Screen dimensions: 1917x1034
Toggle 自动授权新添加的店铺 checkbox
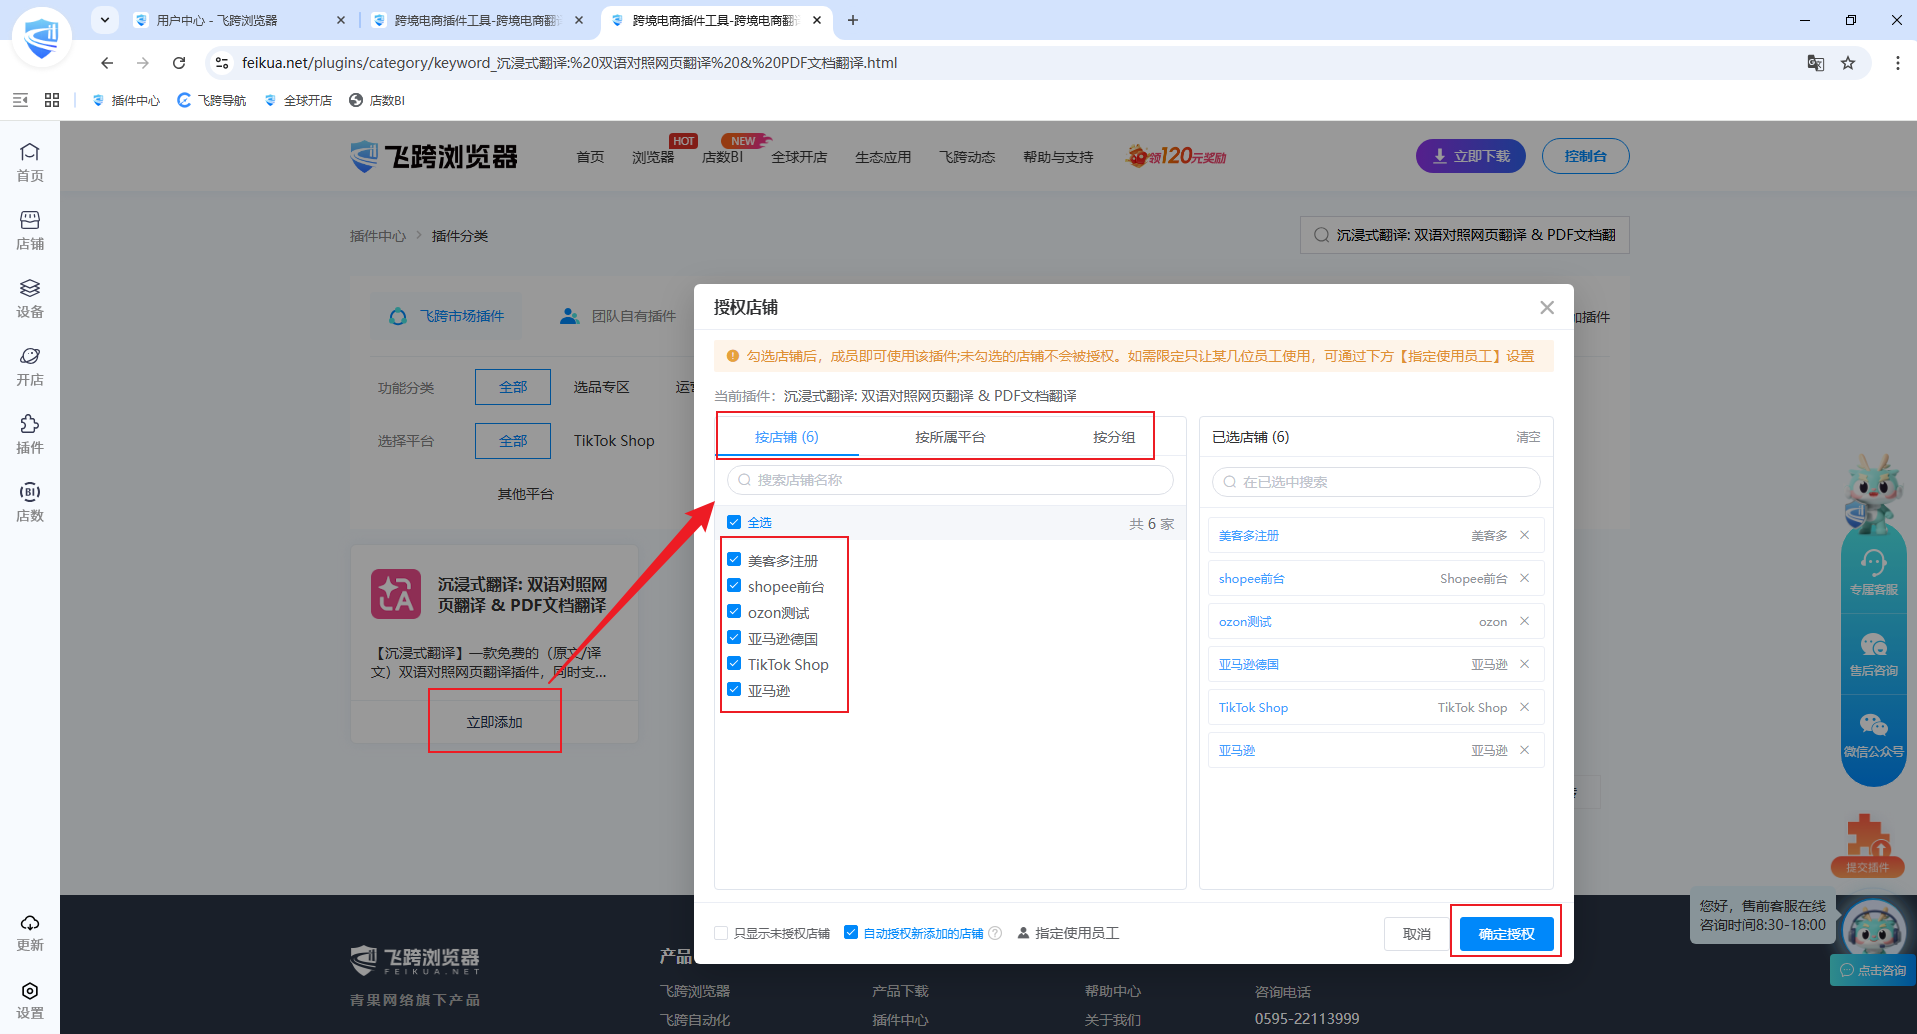pos(851,933)
